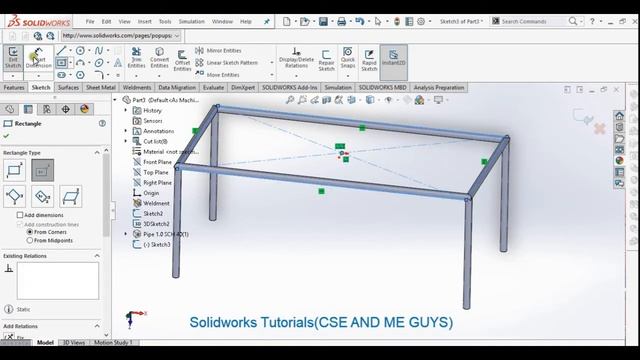Switch to the Evaluate tab

coord(213,87)
